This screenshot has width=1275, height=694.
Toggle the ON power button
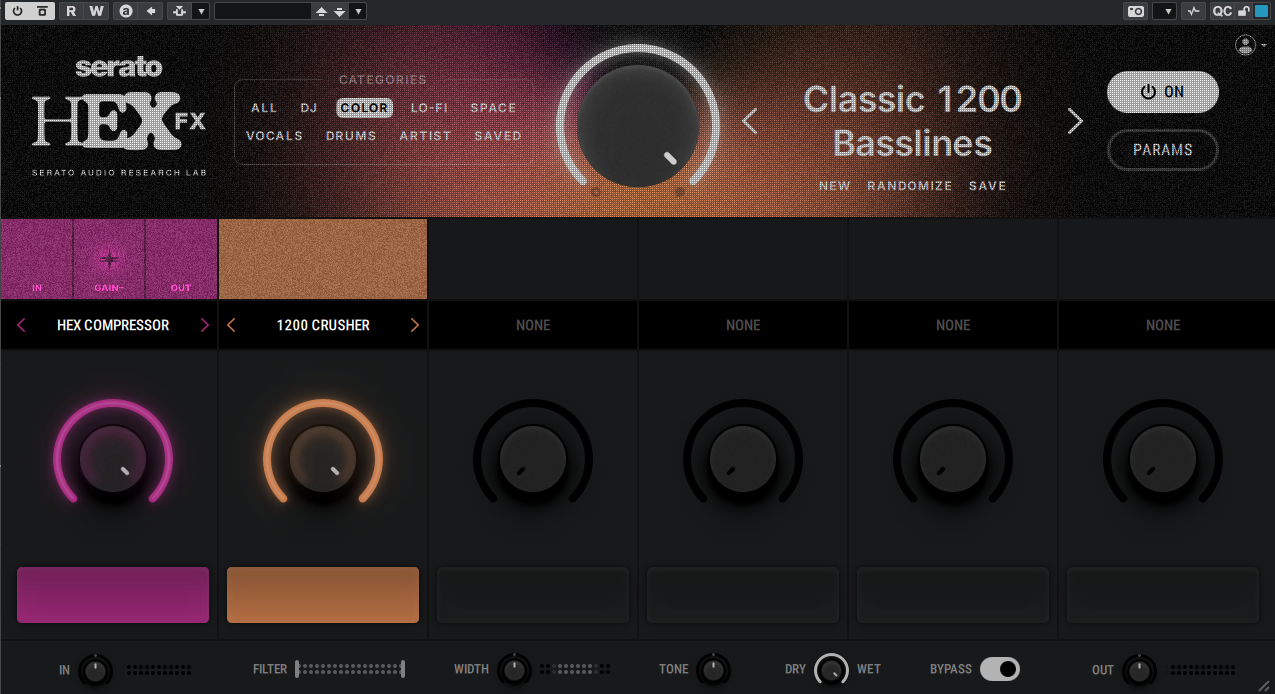(1162, 92)
